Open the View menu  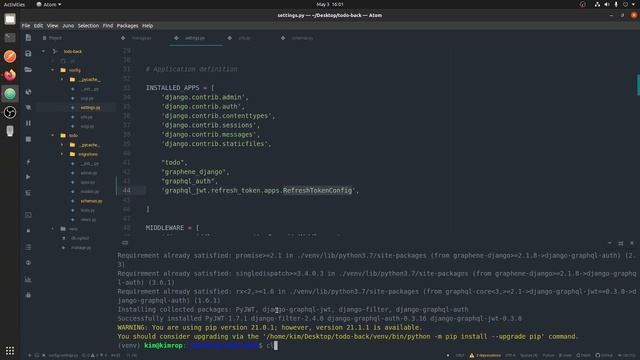coord(52,26)
